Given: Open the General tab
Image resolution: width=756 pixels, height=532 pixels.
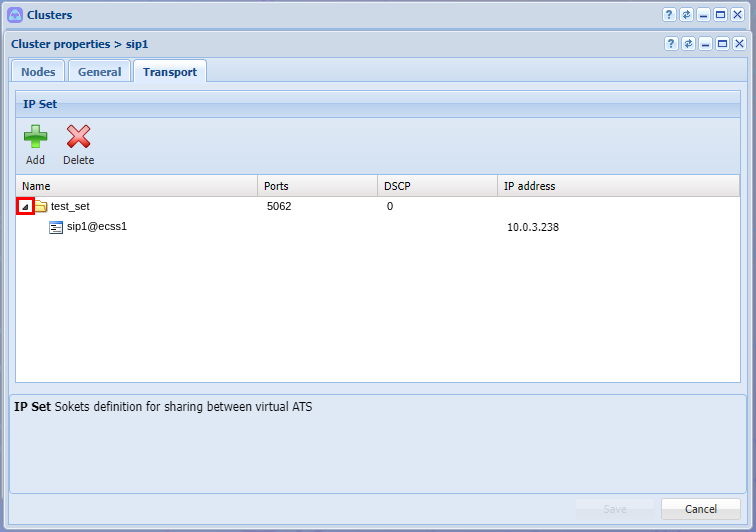Looking at the screenshot, I should click(x=99, y=71).
